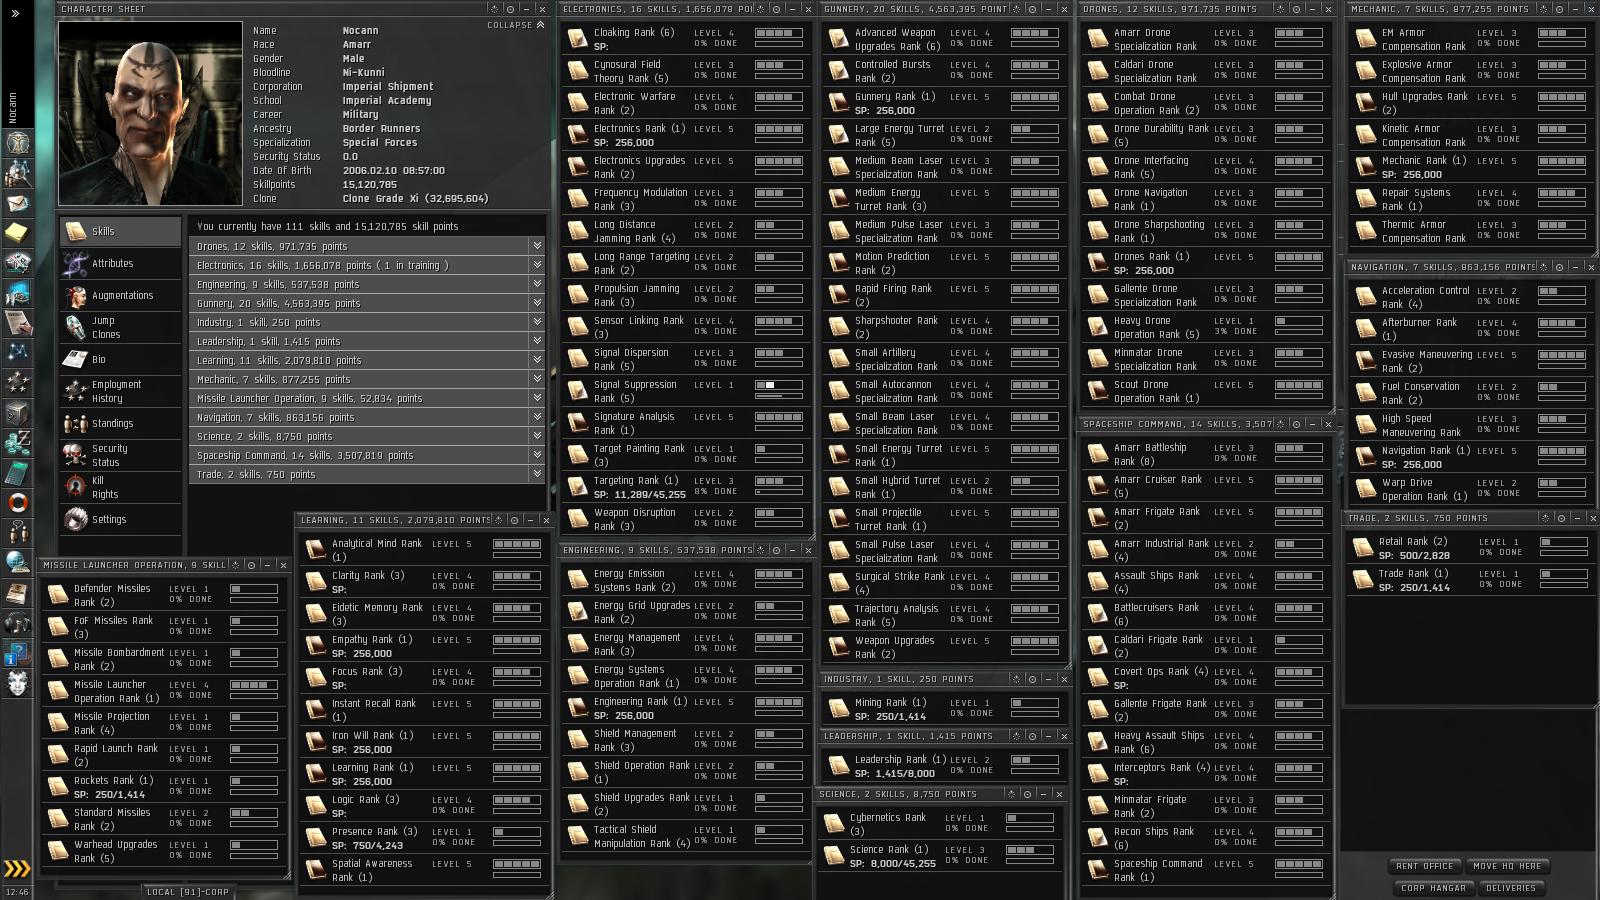Open the Corp Hangar button

pos(1433,888)
